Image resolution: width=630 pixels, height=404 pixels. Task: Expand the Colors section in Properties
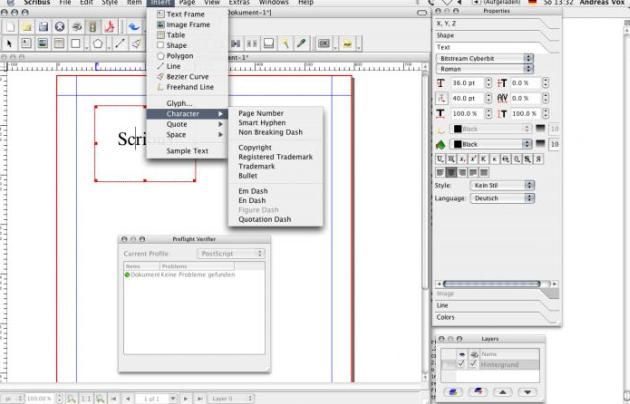(x=445, y=317)
